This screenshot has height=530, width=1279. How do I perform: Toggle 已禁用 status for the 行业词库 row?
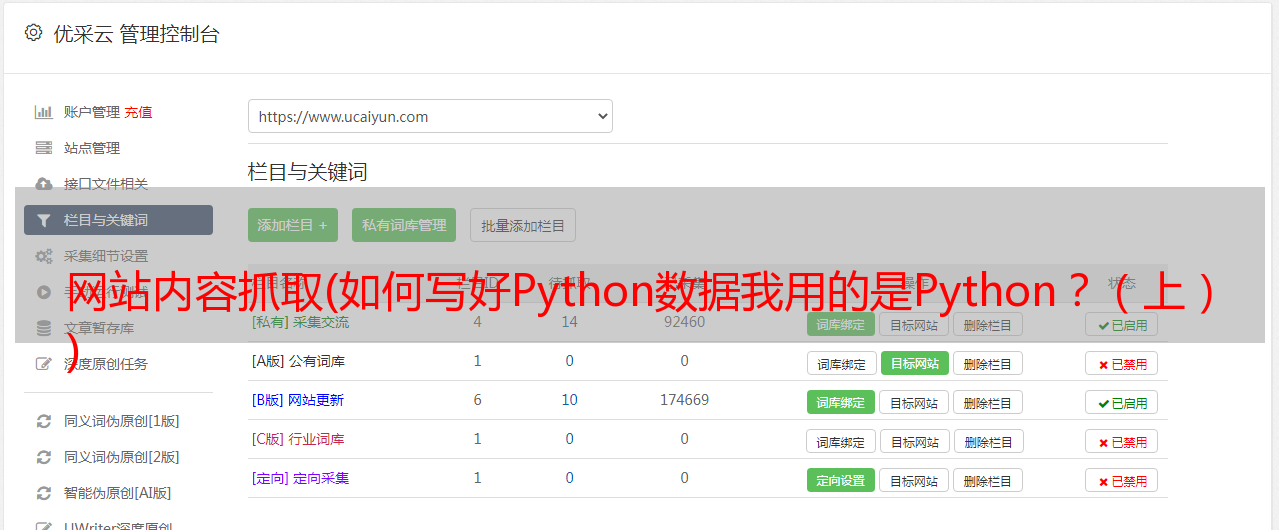tap(1122, 441)
